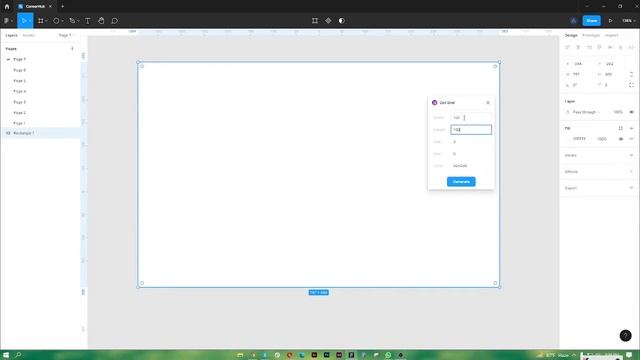Add an effect with plus button

[x=631, y=171]
